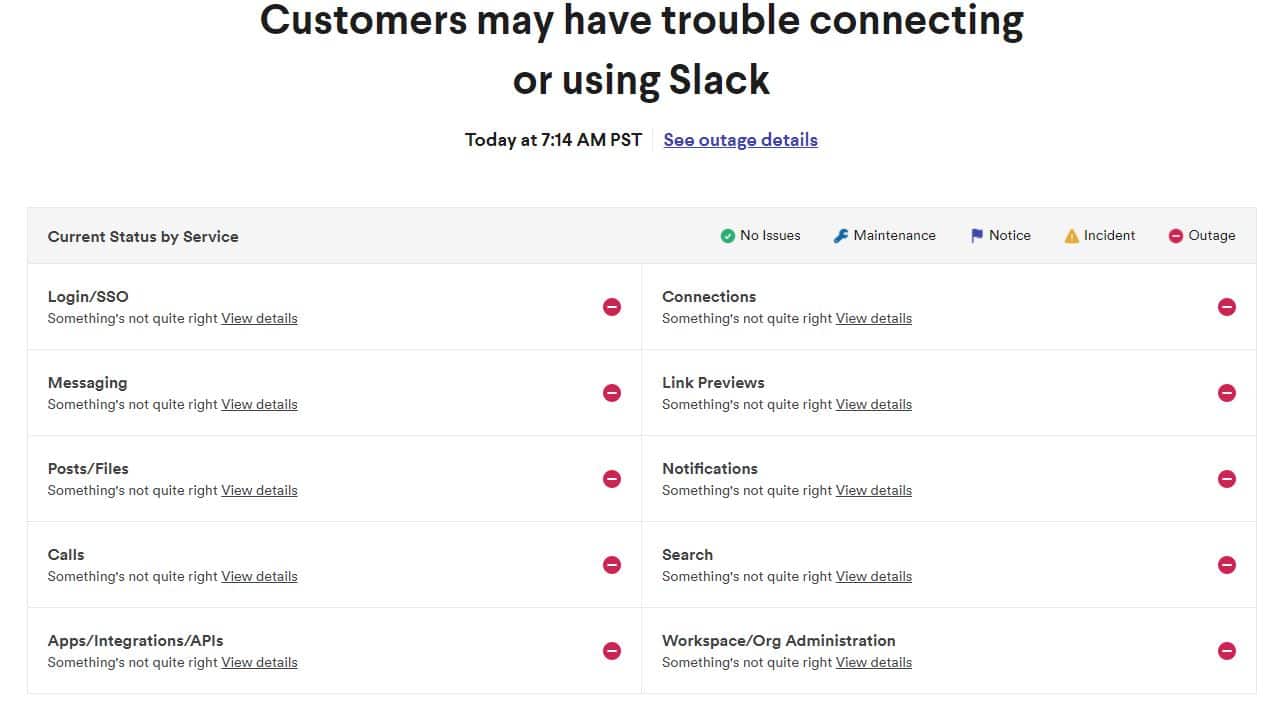Image resolution: width=1274 pixels, height=721 pixels.
Task: Click the Outage icon next to Login/SSO
Action: pyautogui.click(x=612, y=307)
